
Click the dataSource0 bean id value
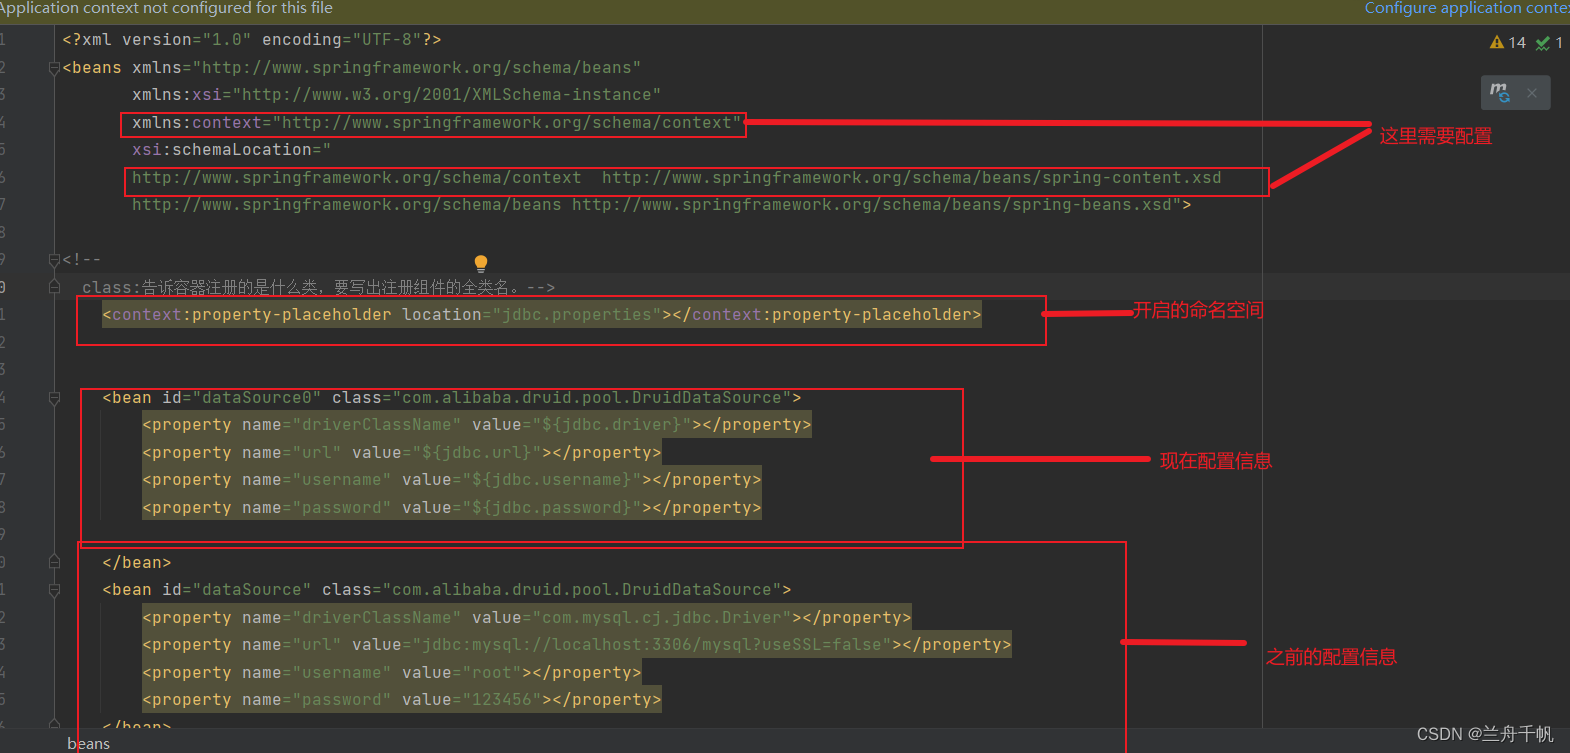coord(256,398)
